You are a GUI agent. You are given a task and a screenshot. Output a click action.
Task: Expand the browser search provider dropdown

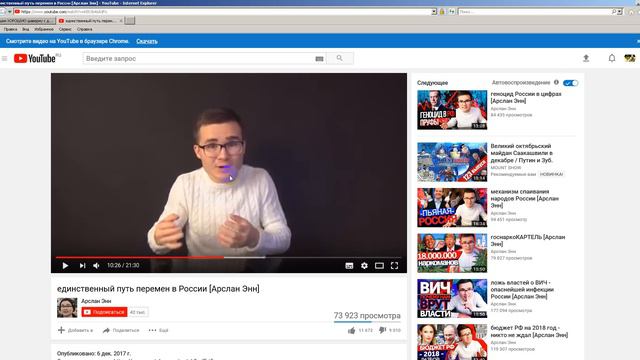620,12
